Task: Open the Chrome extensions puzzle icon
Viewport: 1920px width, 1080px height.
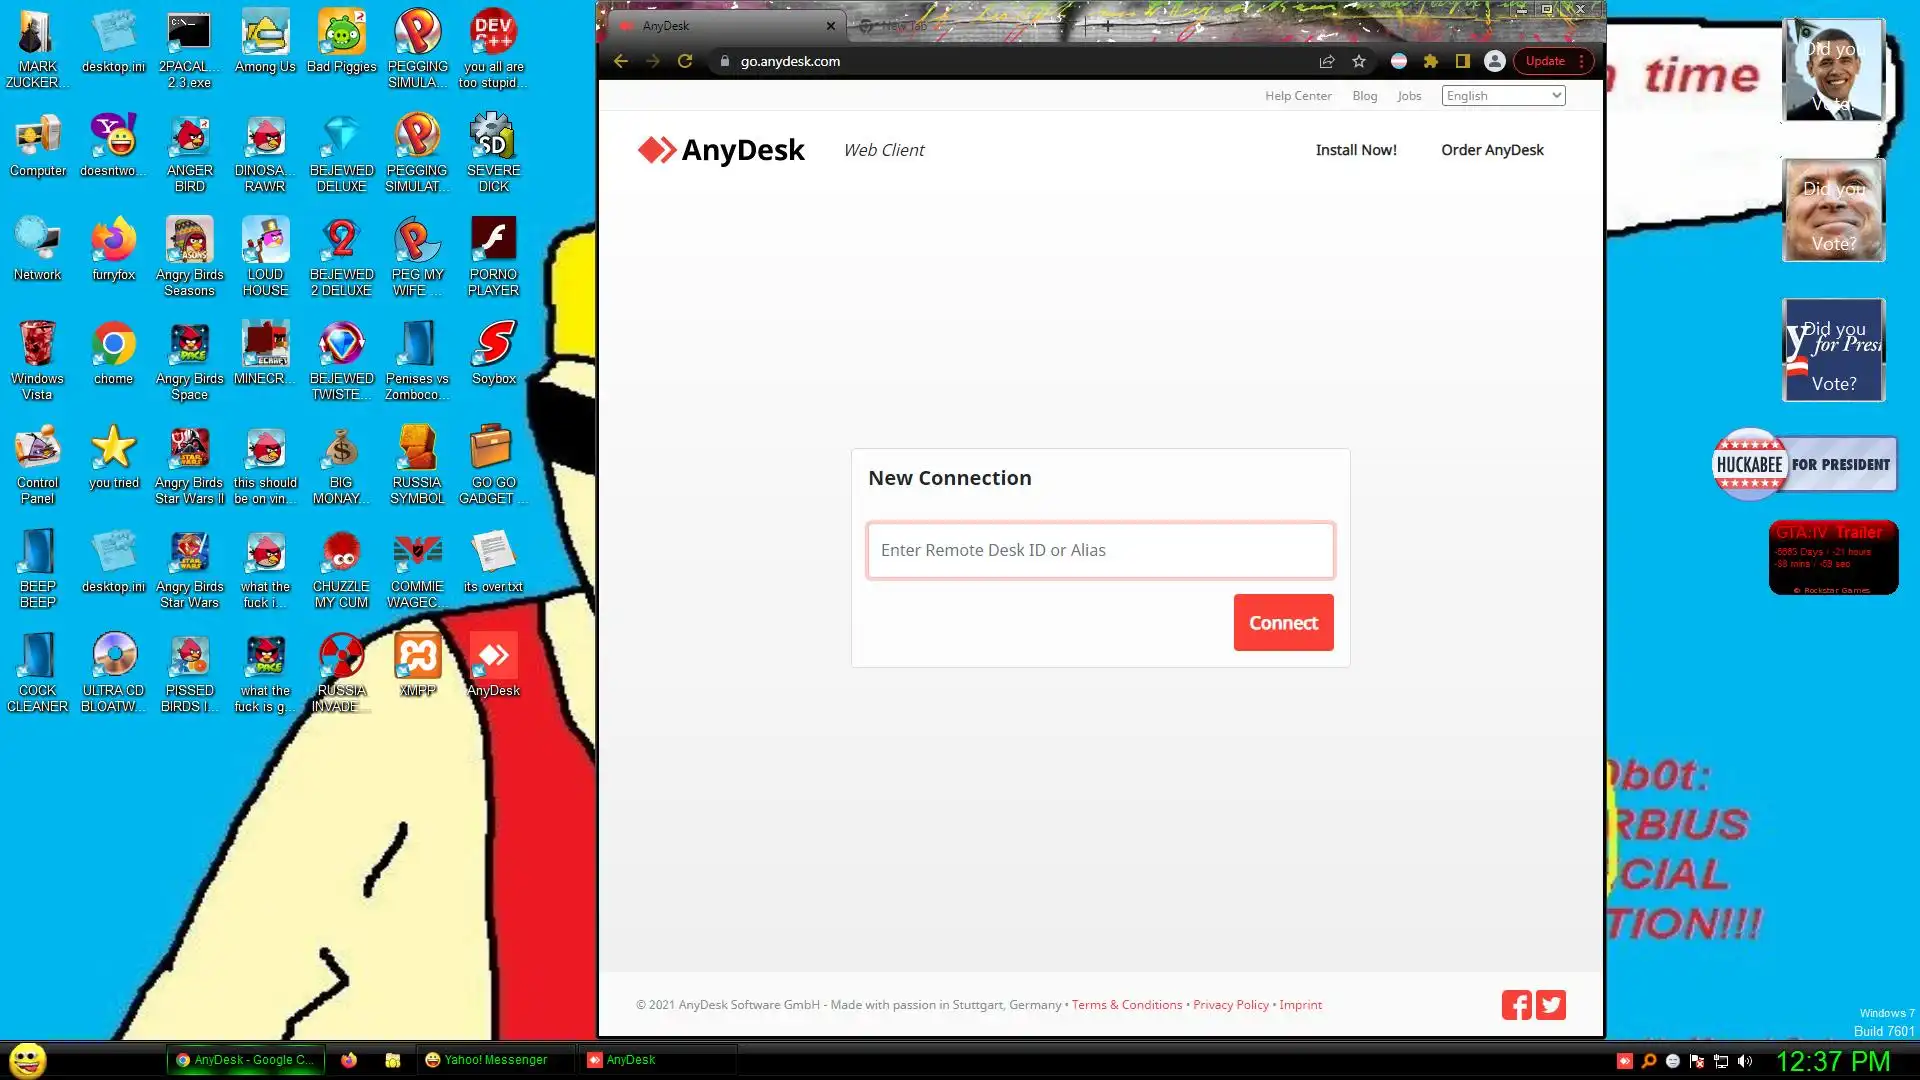Action: [x=1431, y=61]
